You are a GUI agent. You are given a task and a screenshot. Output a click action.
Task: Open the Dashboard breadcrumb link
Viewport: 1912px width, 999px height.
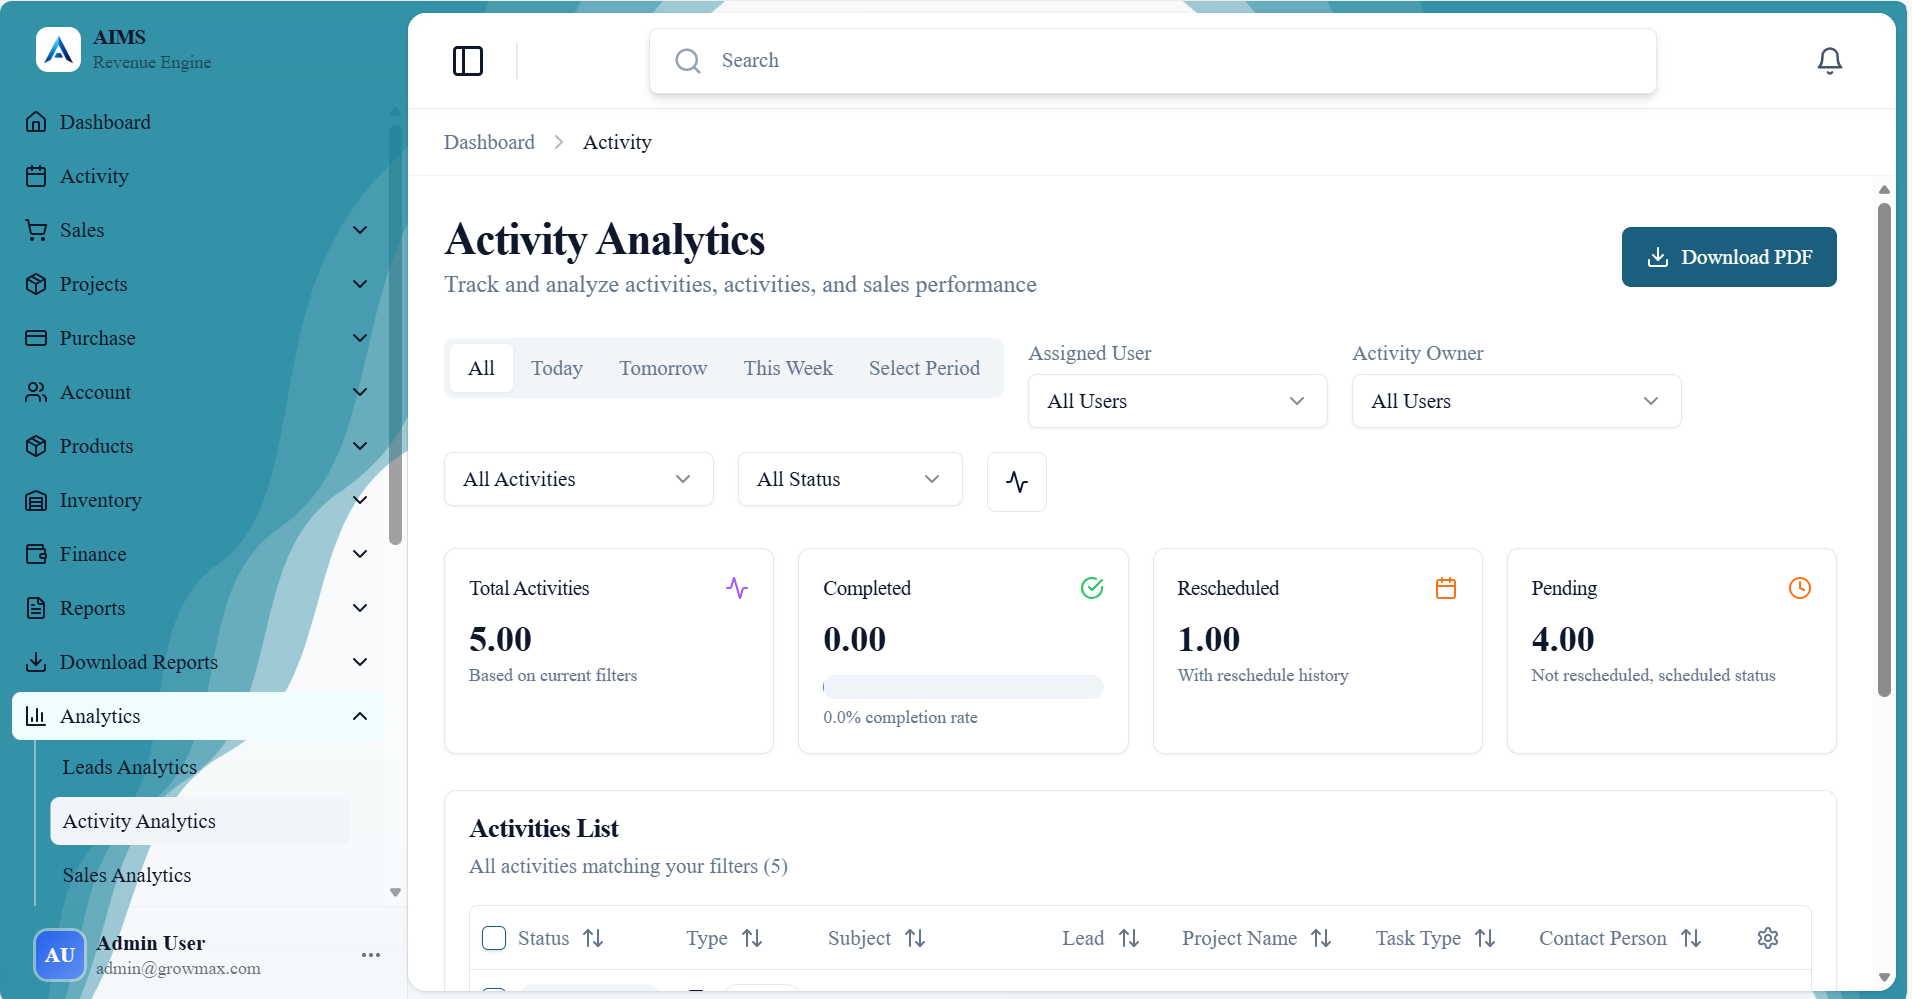[489, 142]
